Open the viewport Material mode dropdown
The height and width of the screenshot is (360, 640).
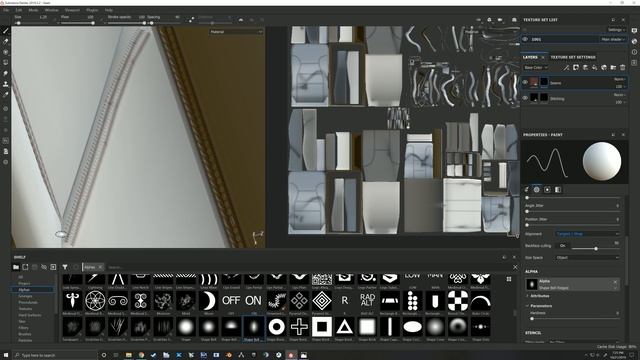click(x=236, y=32)
